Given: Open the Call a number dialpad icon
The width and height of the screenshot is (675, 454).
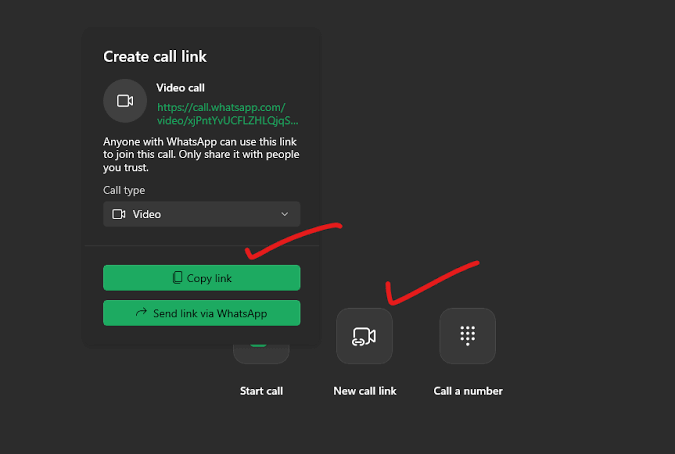Looking at the screenshot, I should pos(467,336).
